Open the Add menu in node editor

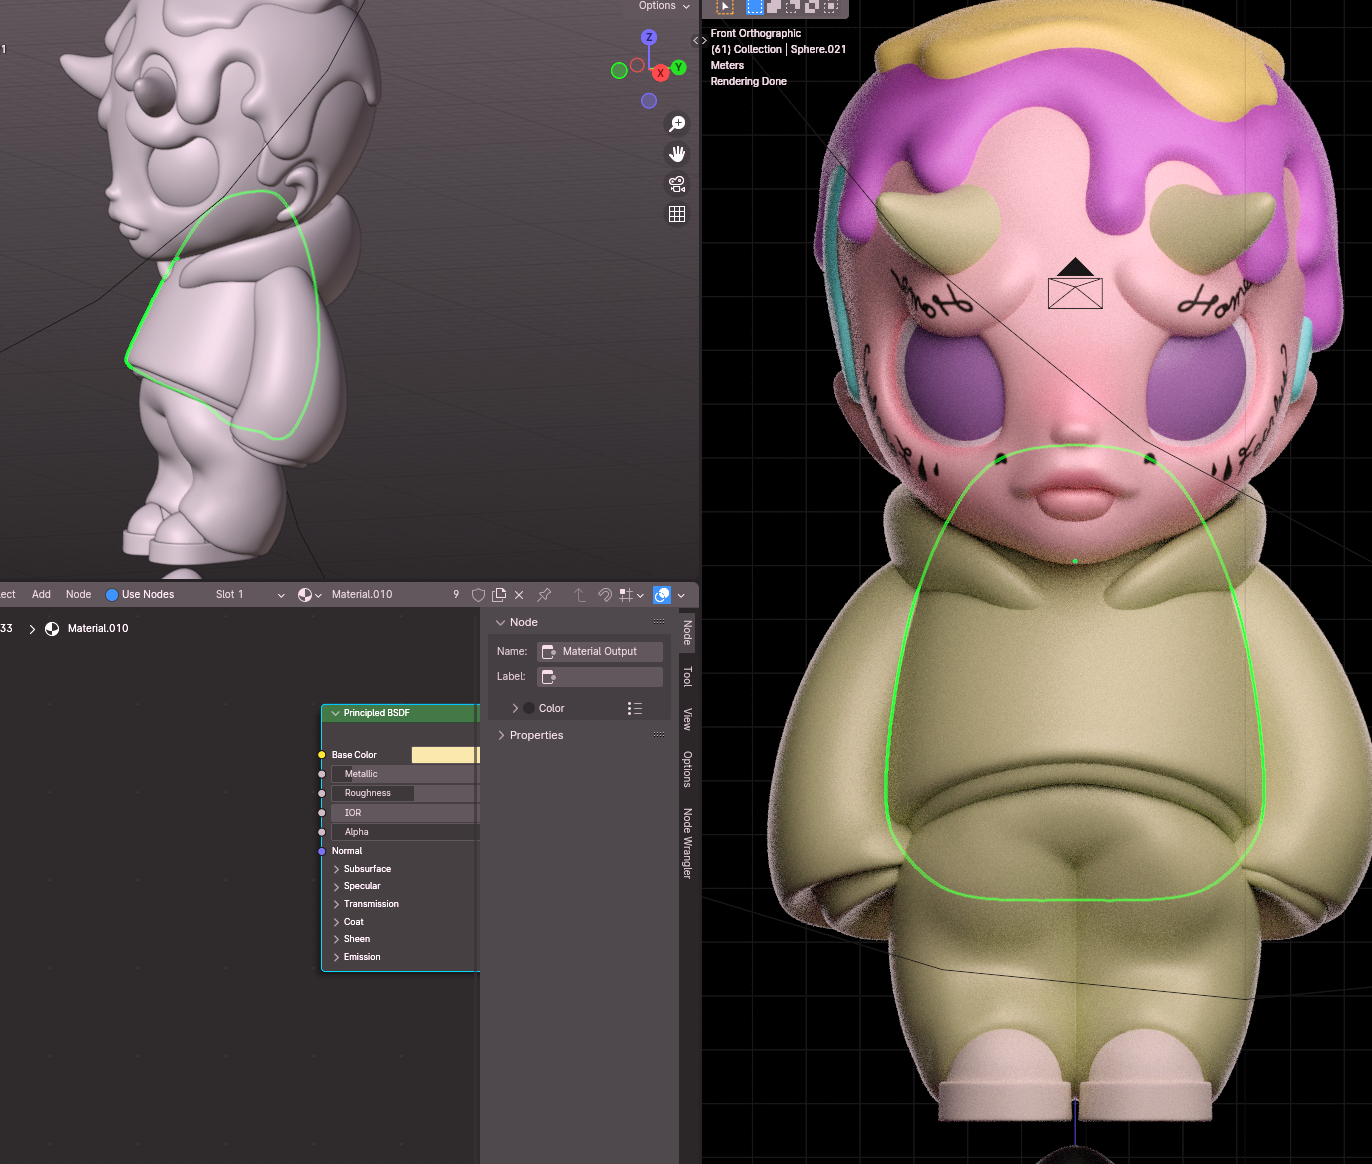tap(41, 594)
